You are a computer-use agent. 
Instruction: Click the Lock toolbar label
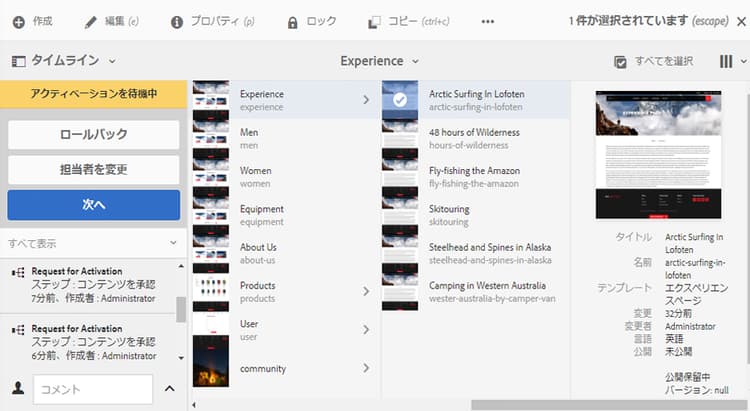(321, 21)
